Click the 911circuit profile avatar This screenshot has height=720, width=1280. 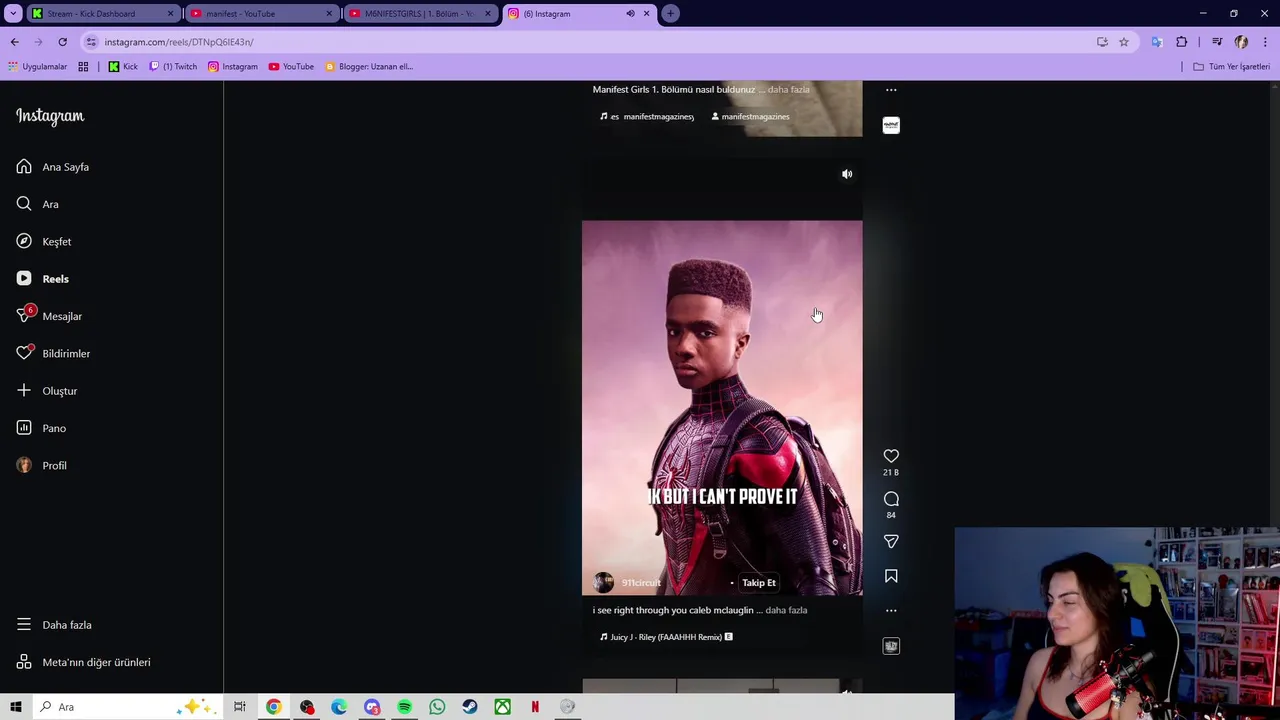click(603, 582)
